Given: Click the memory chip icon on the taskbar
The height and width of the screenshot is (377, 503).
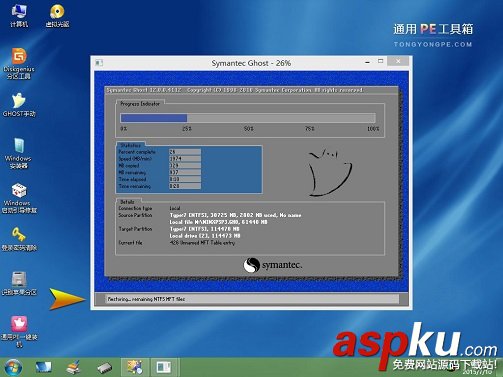Looking at the screenshot, I should pyautogui.click(x=104, y=367).
